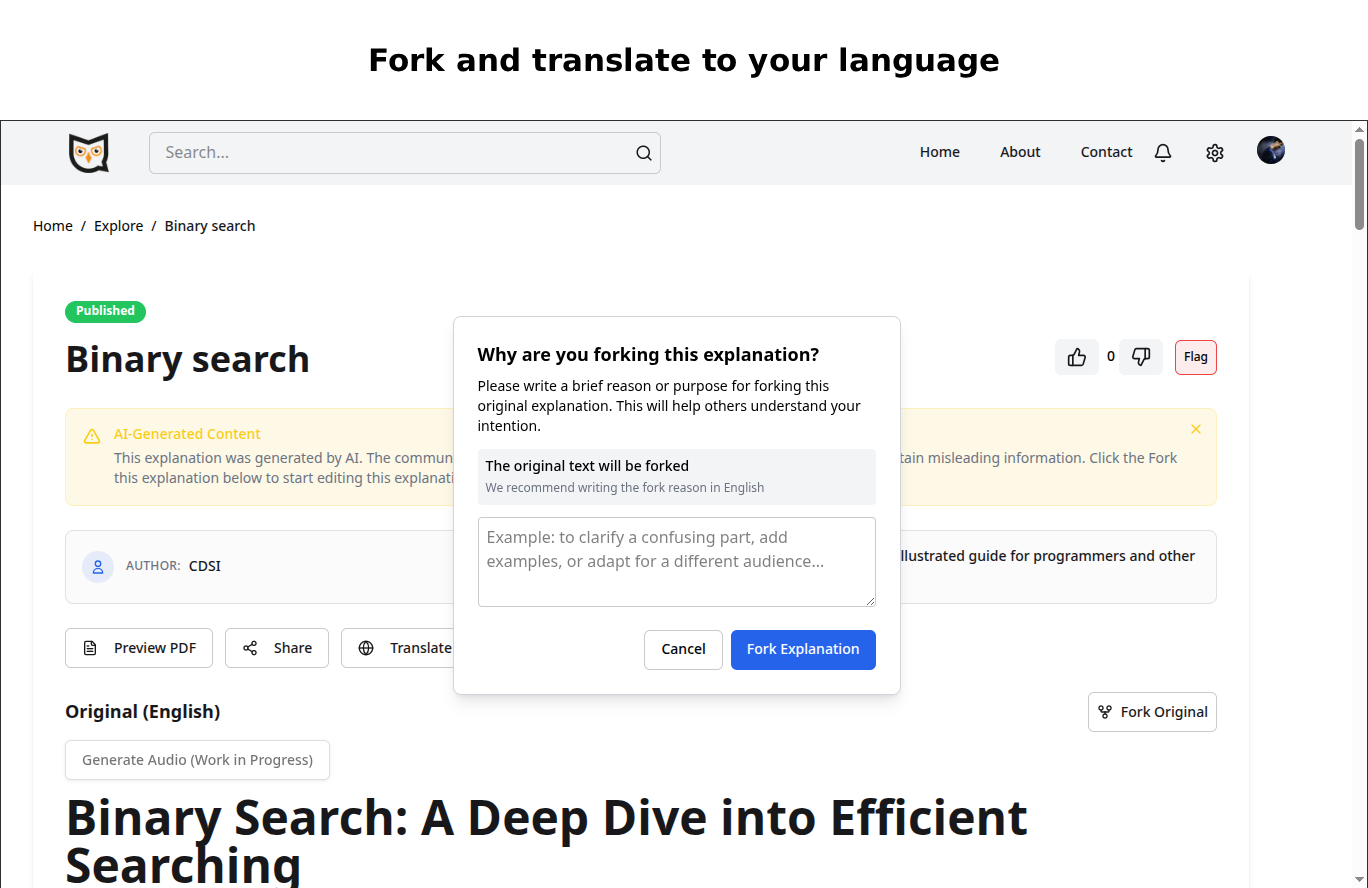
Task: Share the explanation
Action: point(277,648)
